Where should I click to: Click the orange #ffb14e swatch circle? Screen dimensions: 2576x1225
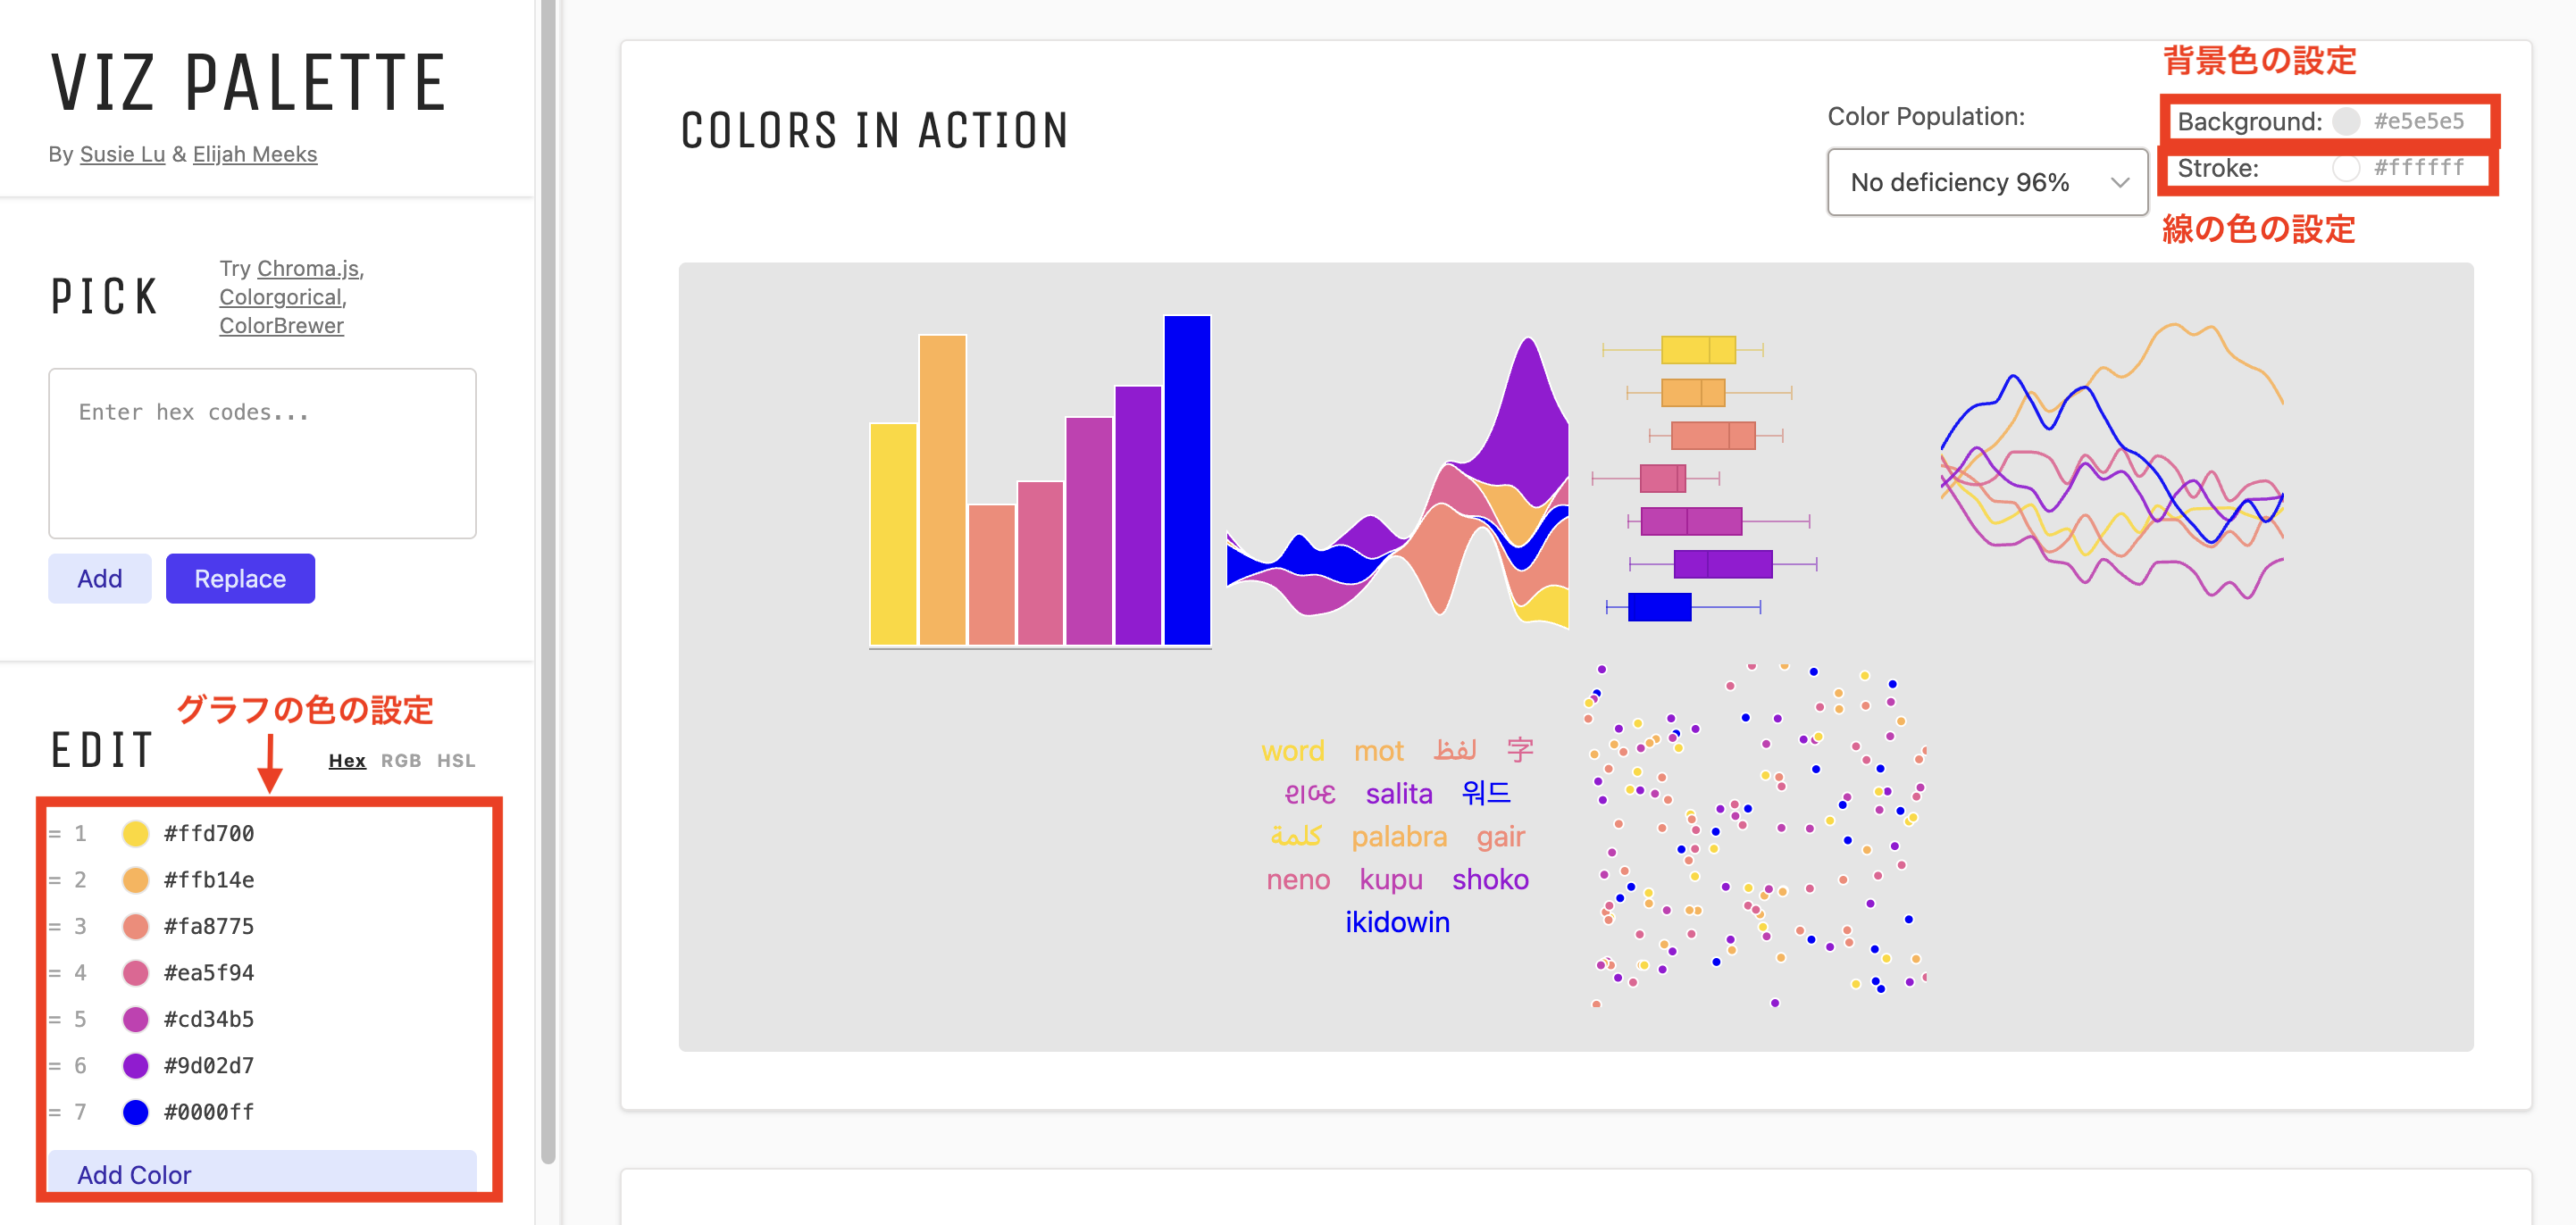(135, 880)
